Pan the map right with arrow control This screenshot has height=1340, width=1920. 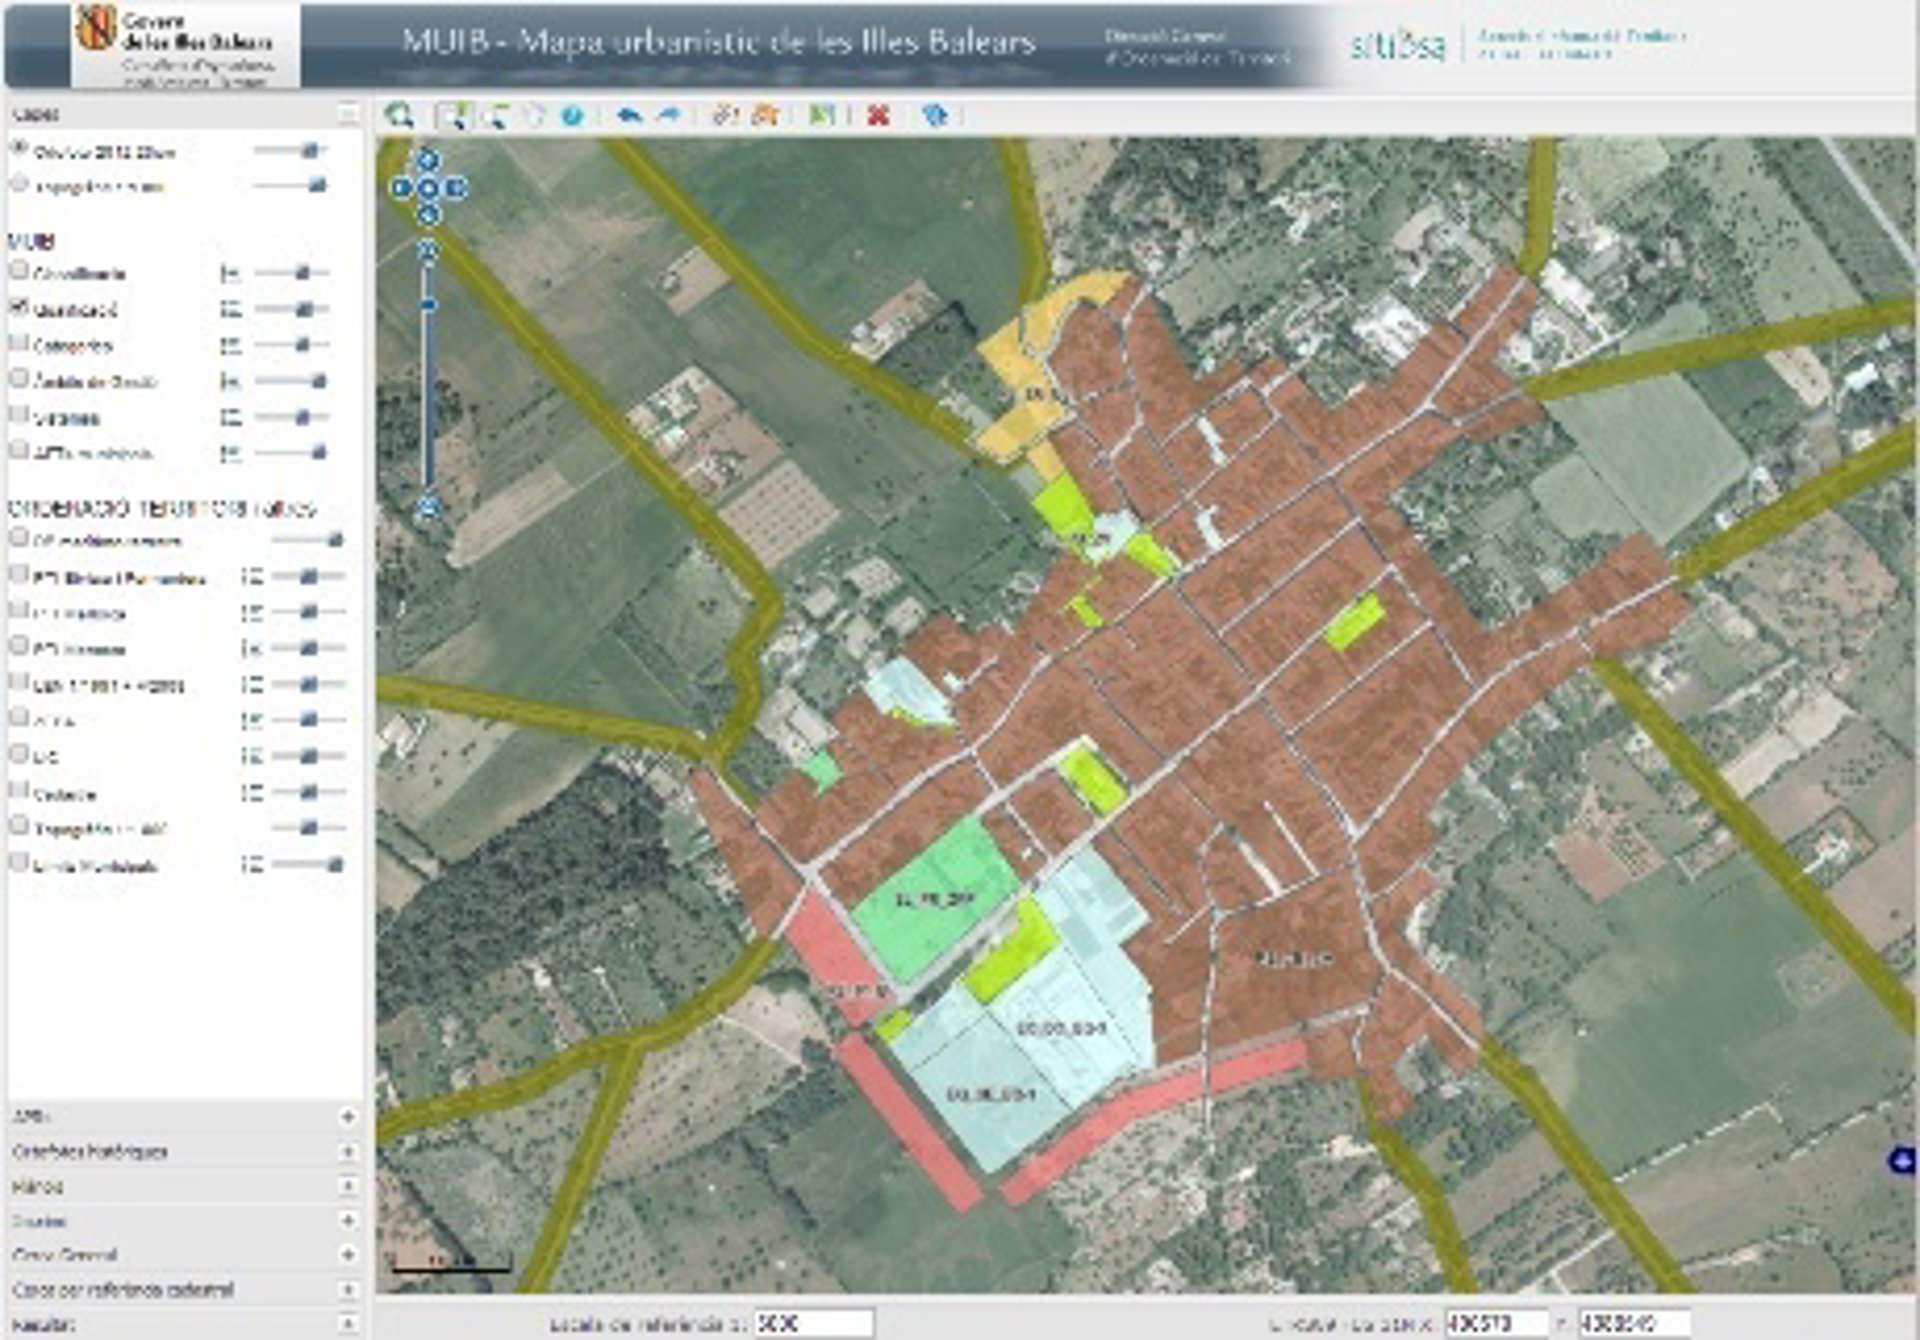456,187
